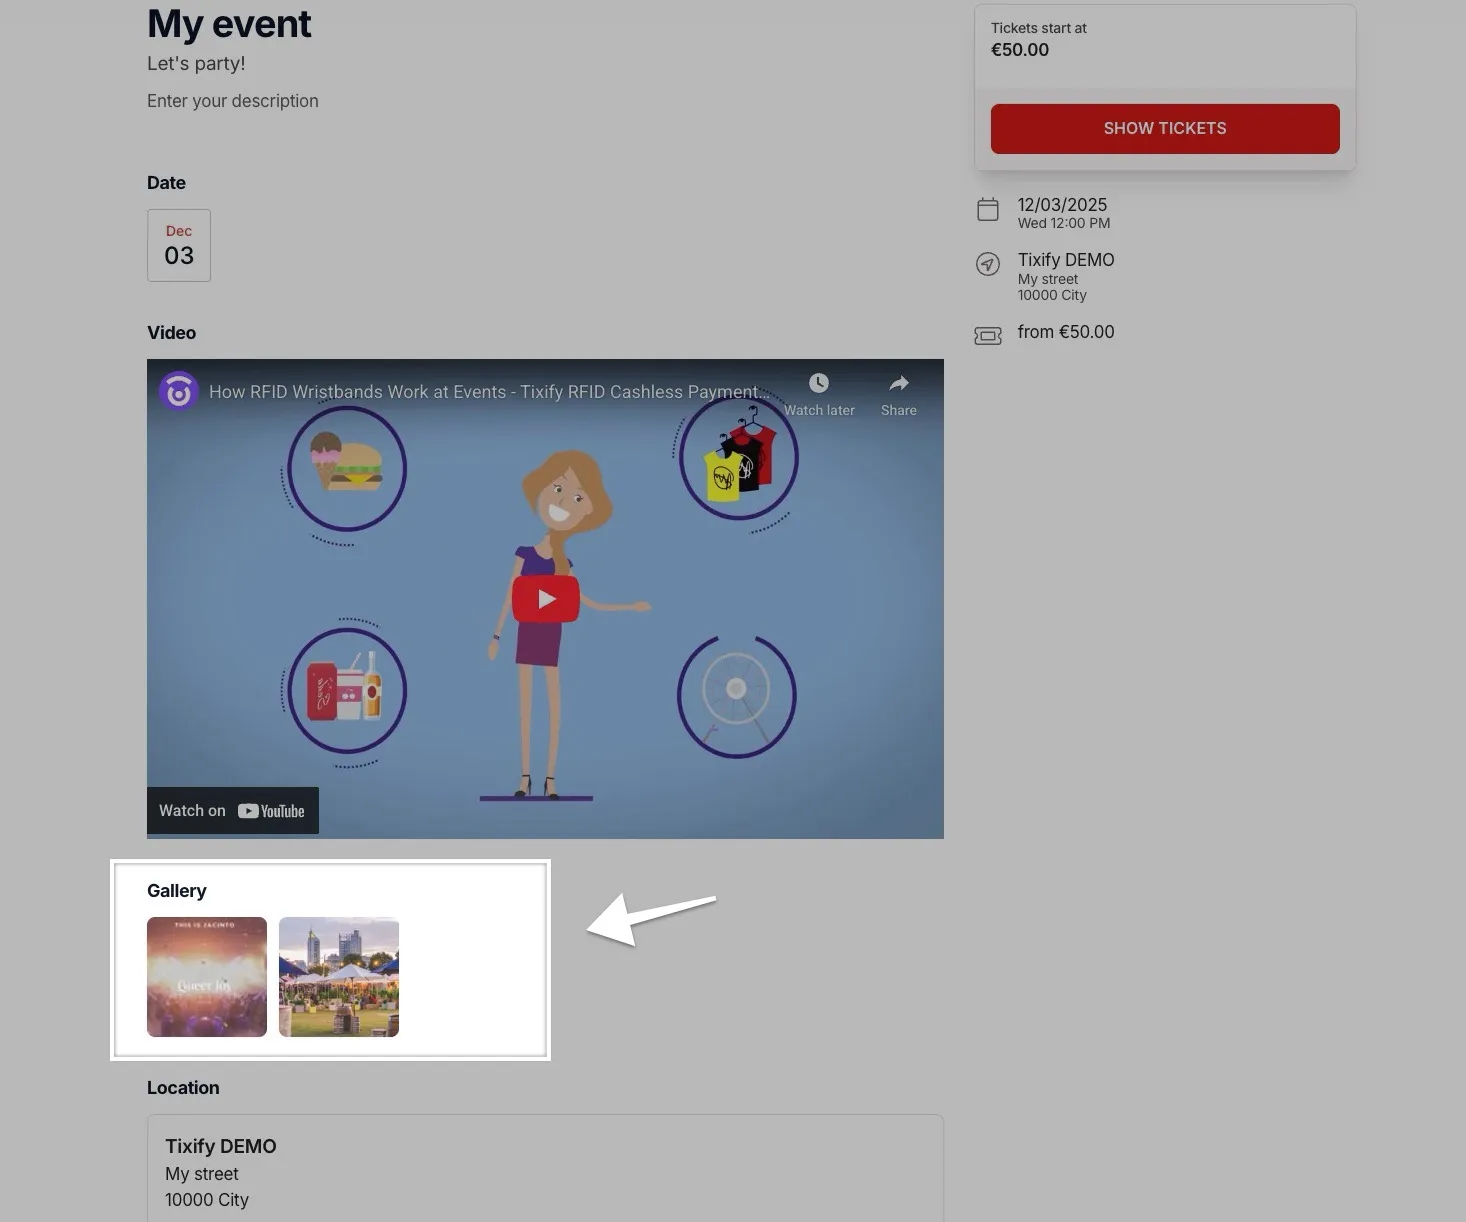Open the outdoor city garden gallery thumbnail
The height and width of the screenshot is (1222, 1466).
[x=339, y=977]
